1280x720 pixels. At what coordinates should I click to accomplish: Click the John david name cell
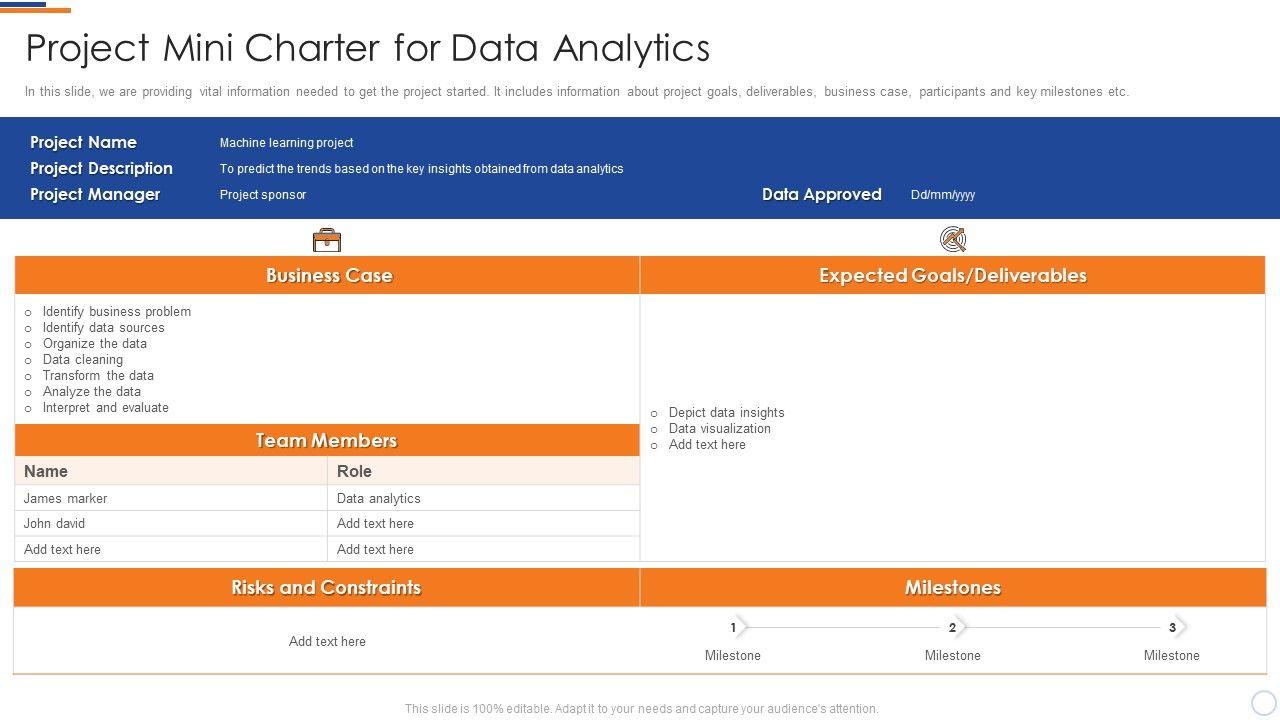coord(55,523)
